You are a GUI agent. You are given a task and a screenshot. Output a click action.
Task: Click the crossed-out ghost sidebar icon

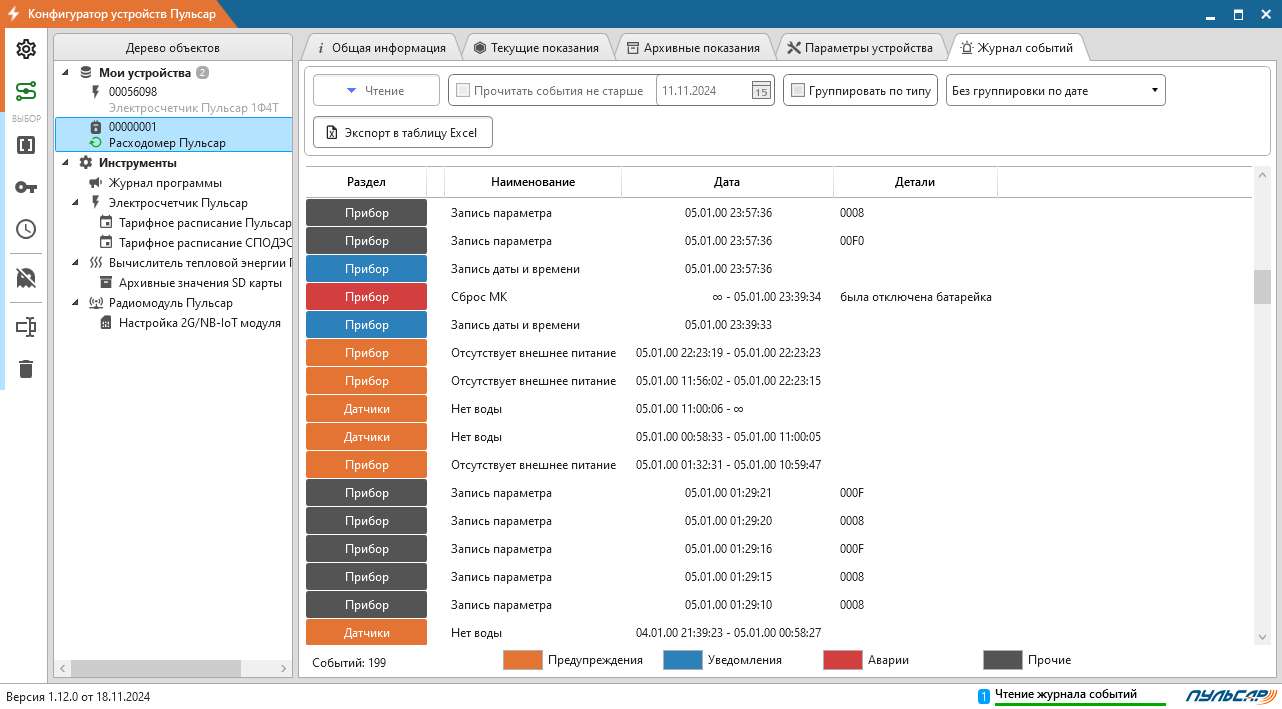26,278
